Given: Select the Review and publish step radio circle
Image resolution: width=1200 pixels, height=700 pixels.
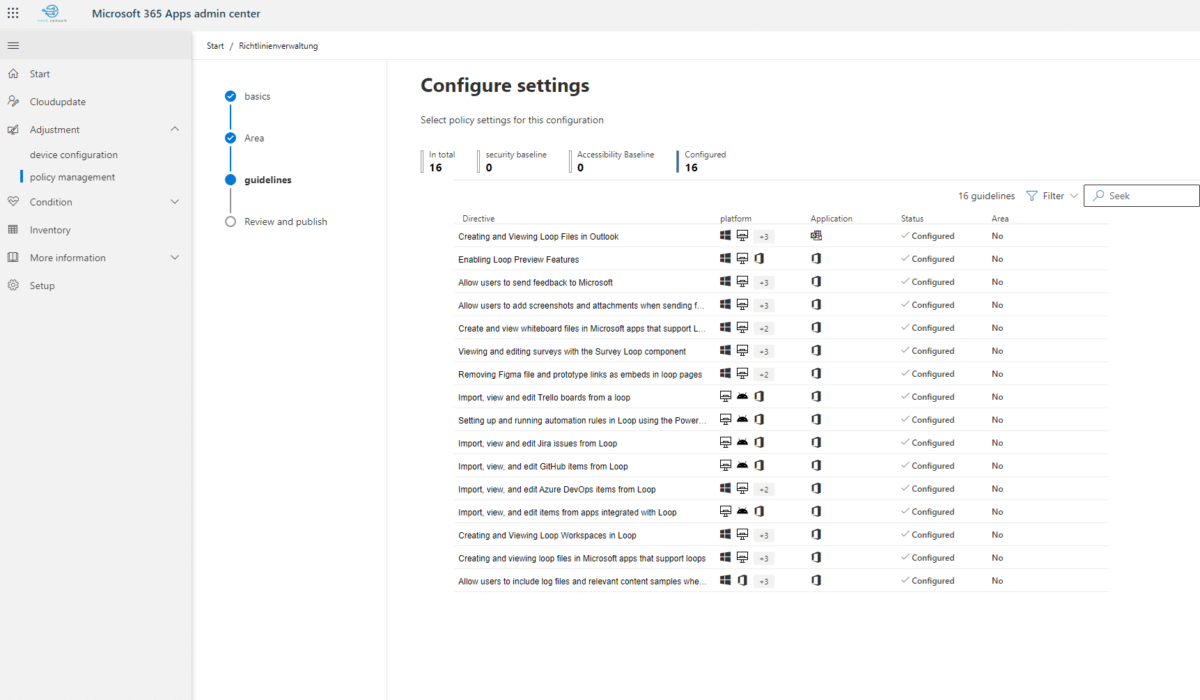Looking at the screenshot, I should (229, 221).
